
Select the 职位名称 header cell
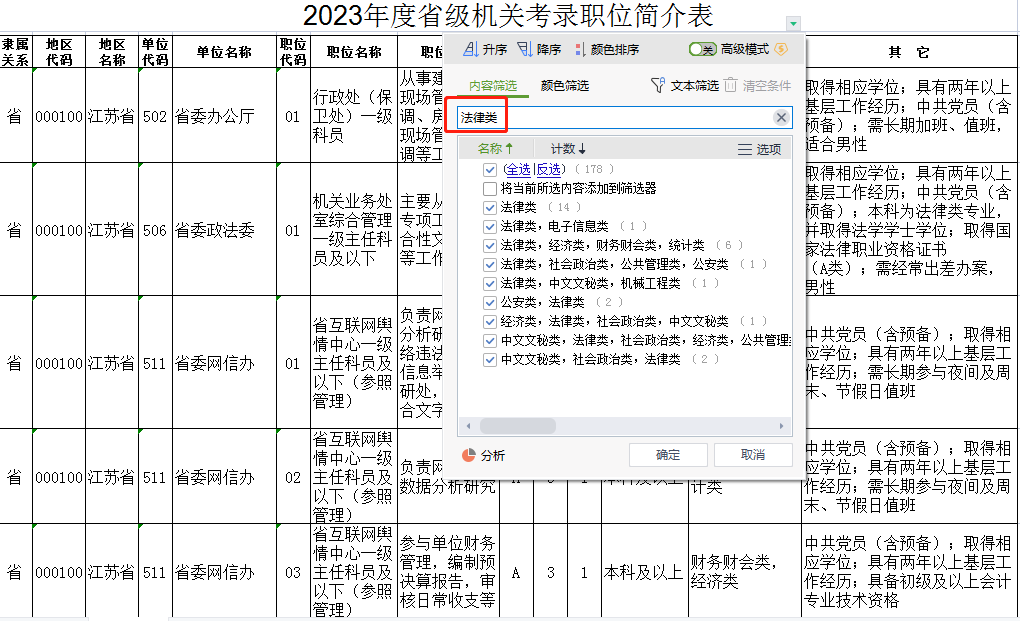353,51
